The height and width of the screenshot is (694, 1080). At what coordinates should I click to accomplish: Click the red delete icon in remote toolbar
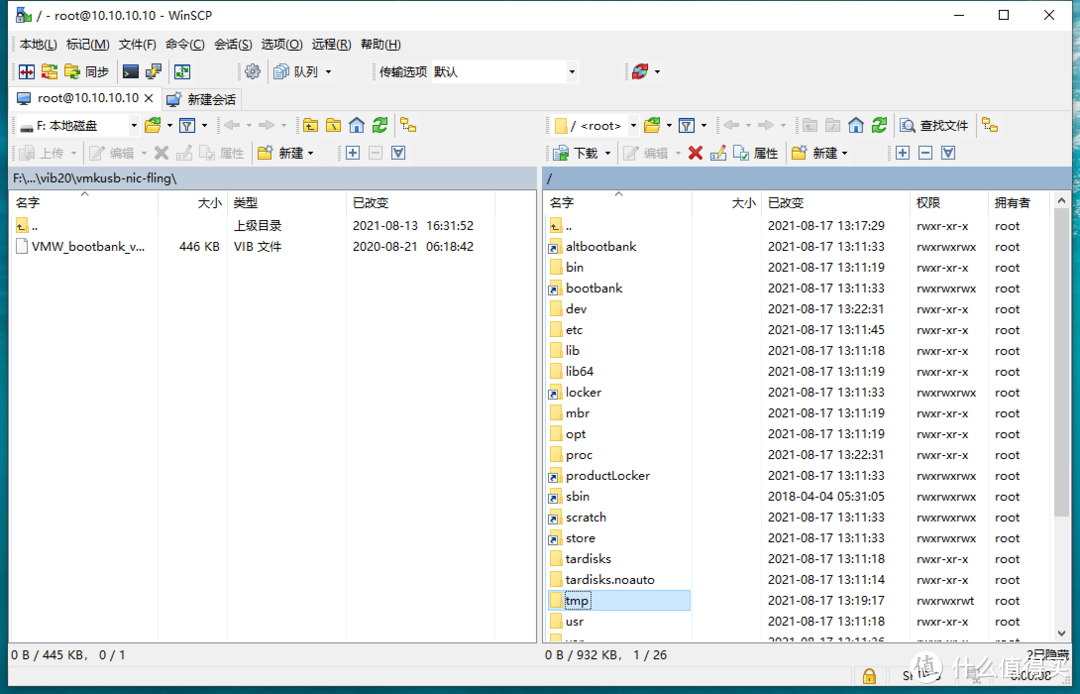(695, 153)
